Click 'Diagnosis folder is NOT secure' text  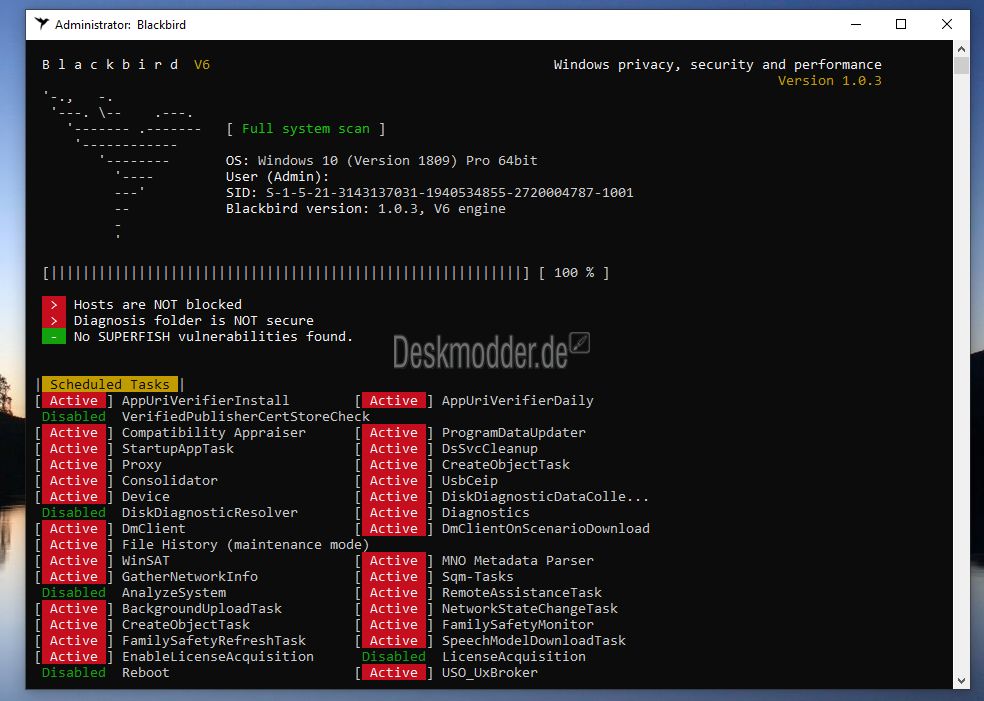click(193, 320)
